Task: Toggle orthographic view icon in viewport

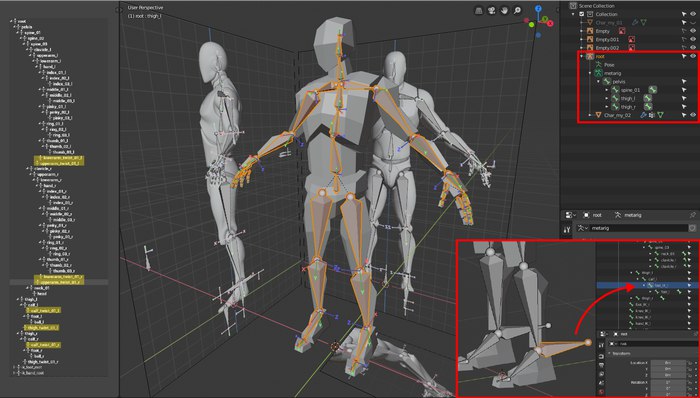Action: [x=479, y=10]
